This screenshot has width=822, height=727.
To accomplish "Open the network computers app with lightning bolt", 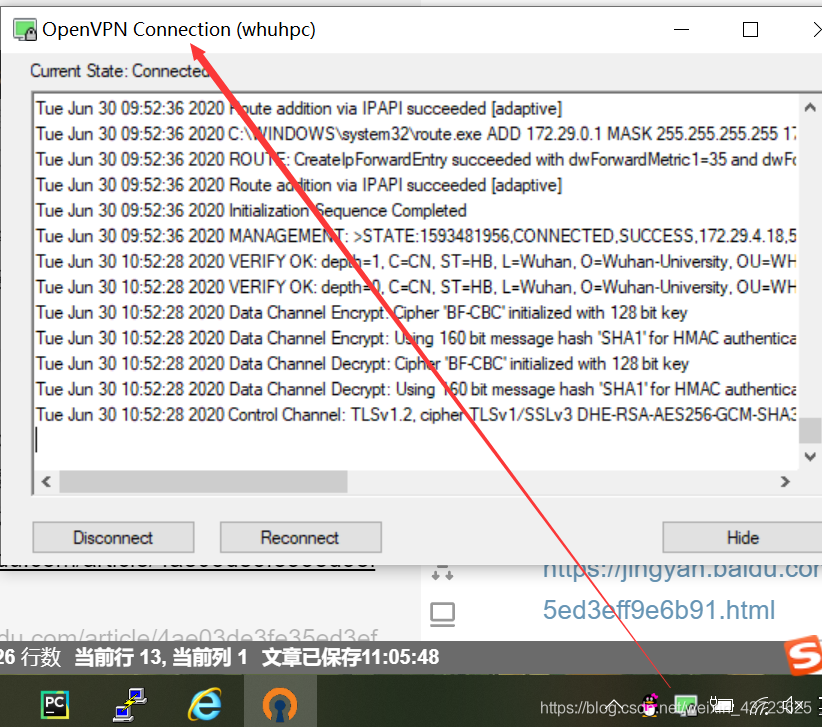I will click(x=130, y=705).
